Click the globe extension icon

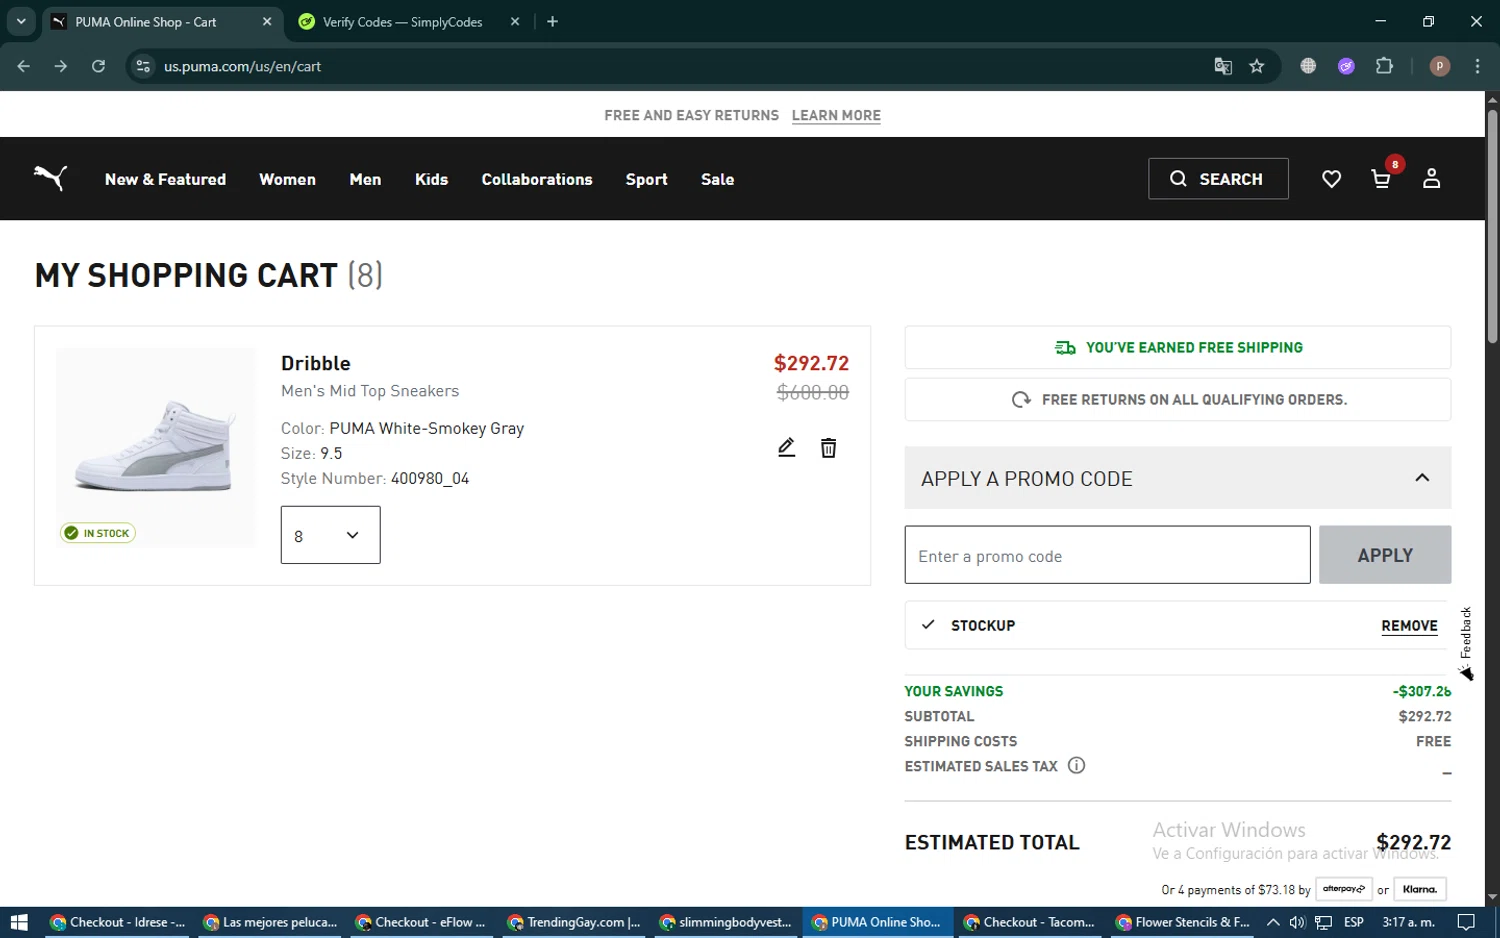tap(1308, 66)
